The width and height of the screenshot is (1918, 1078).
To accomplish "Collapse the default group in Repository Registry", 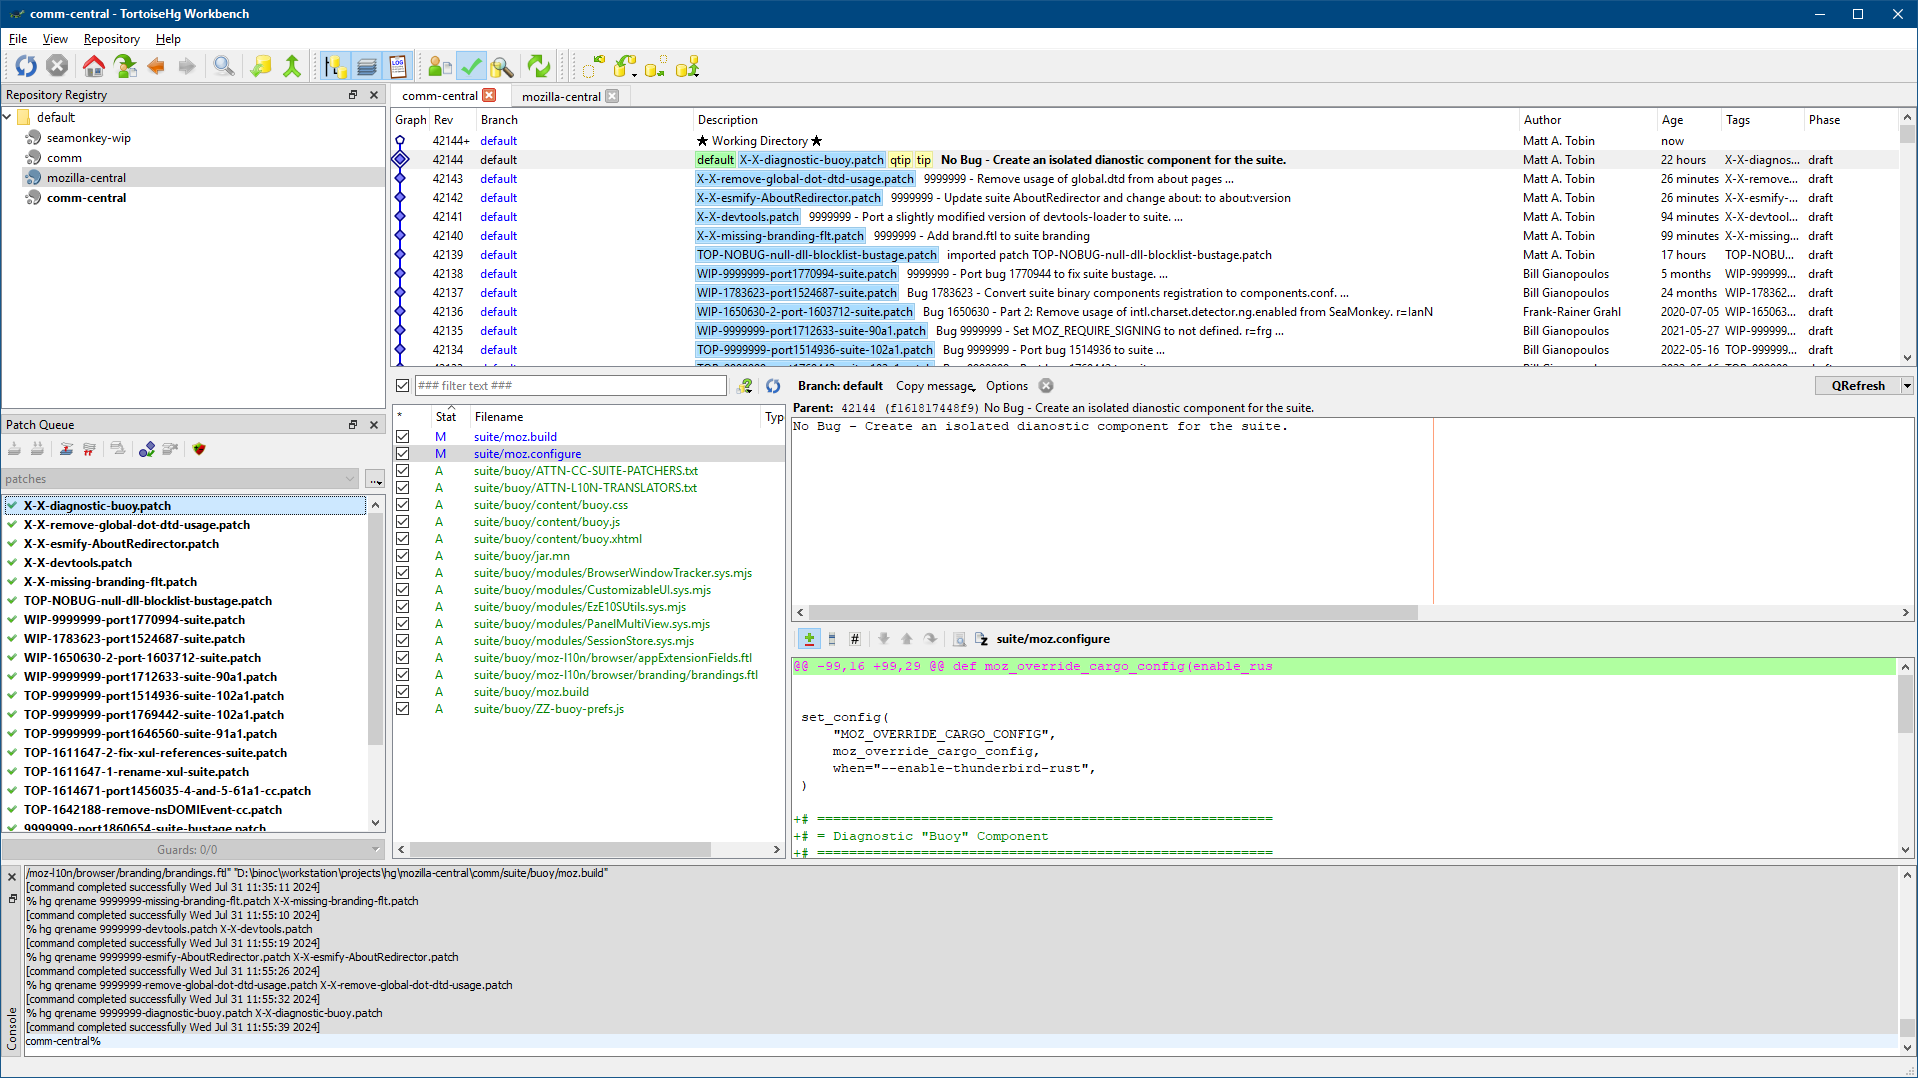I will click(x=8, y=117).
